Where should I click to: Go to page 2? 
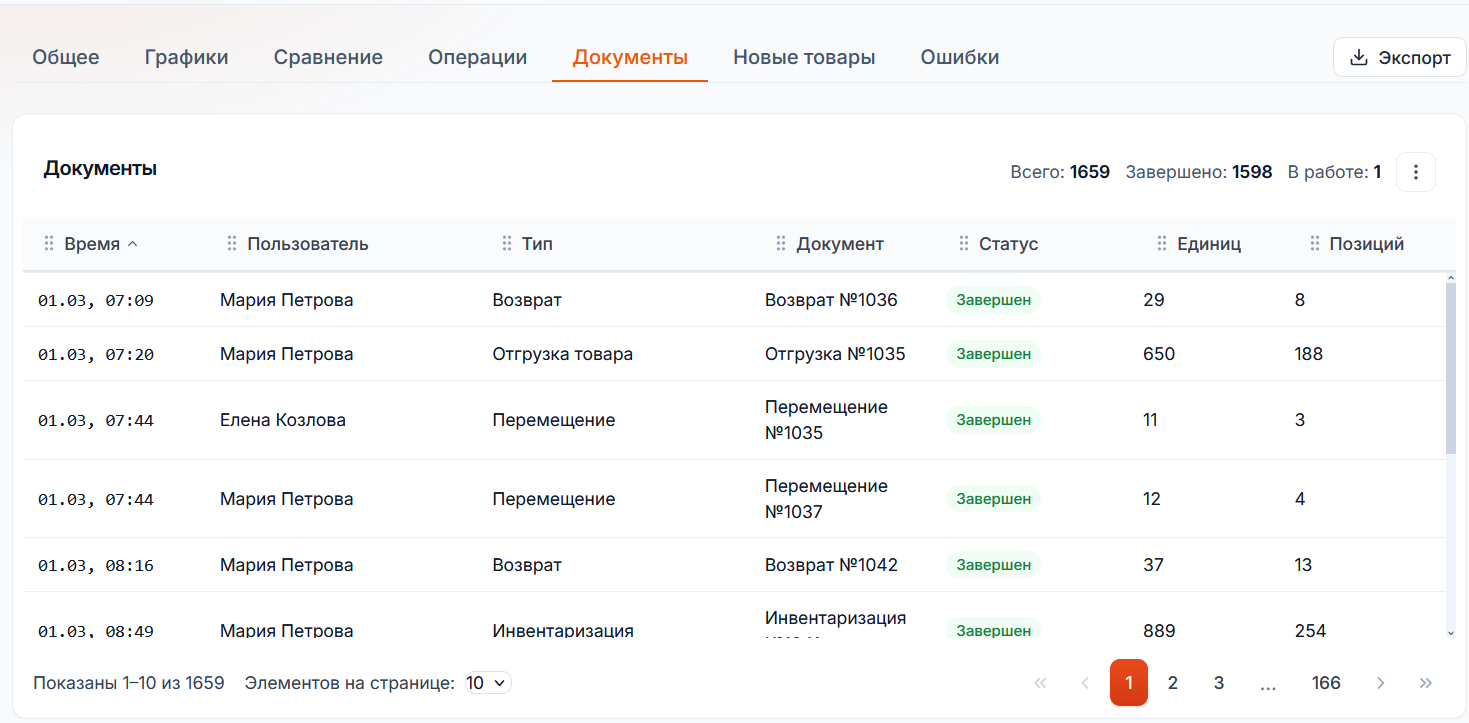tap(1173, 683)
